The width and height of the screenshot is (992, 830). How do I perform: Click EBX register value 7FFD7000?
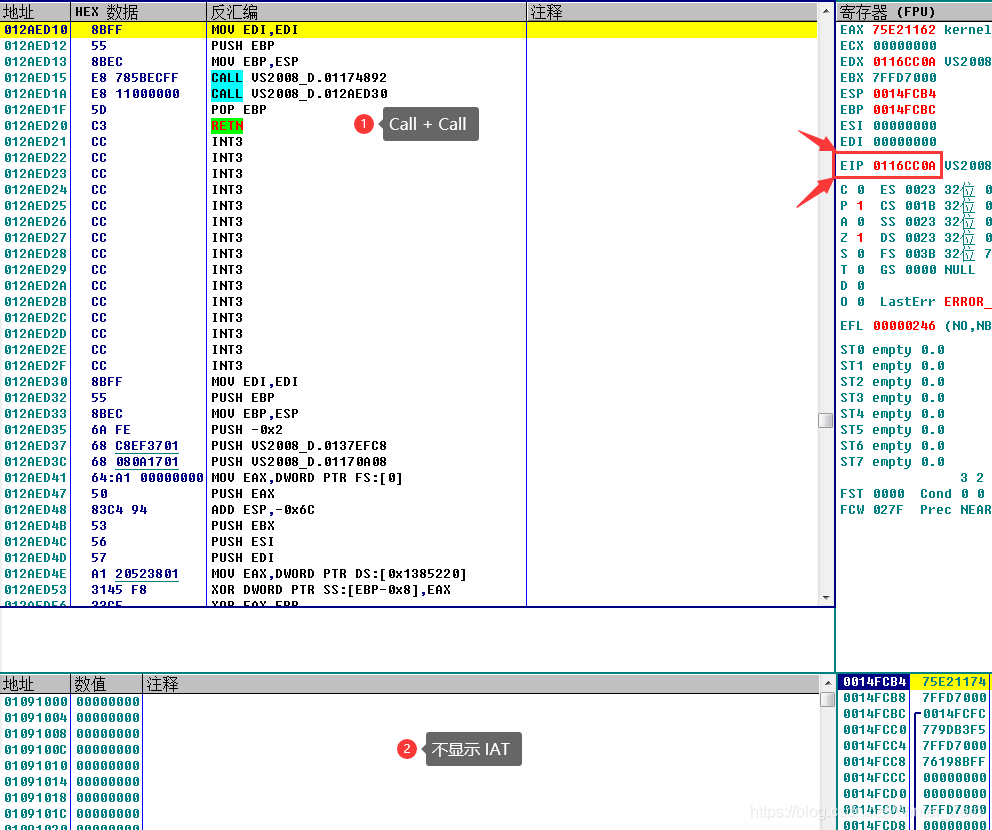pyautogui.click(x=904, y=78)
